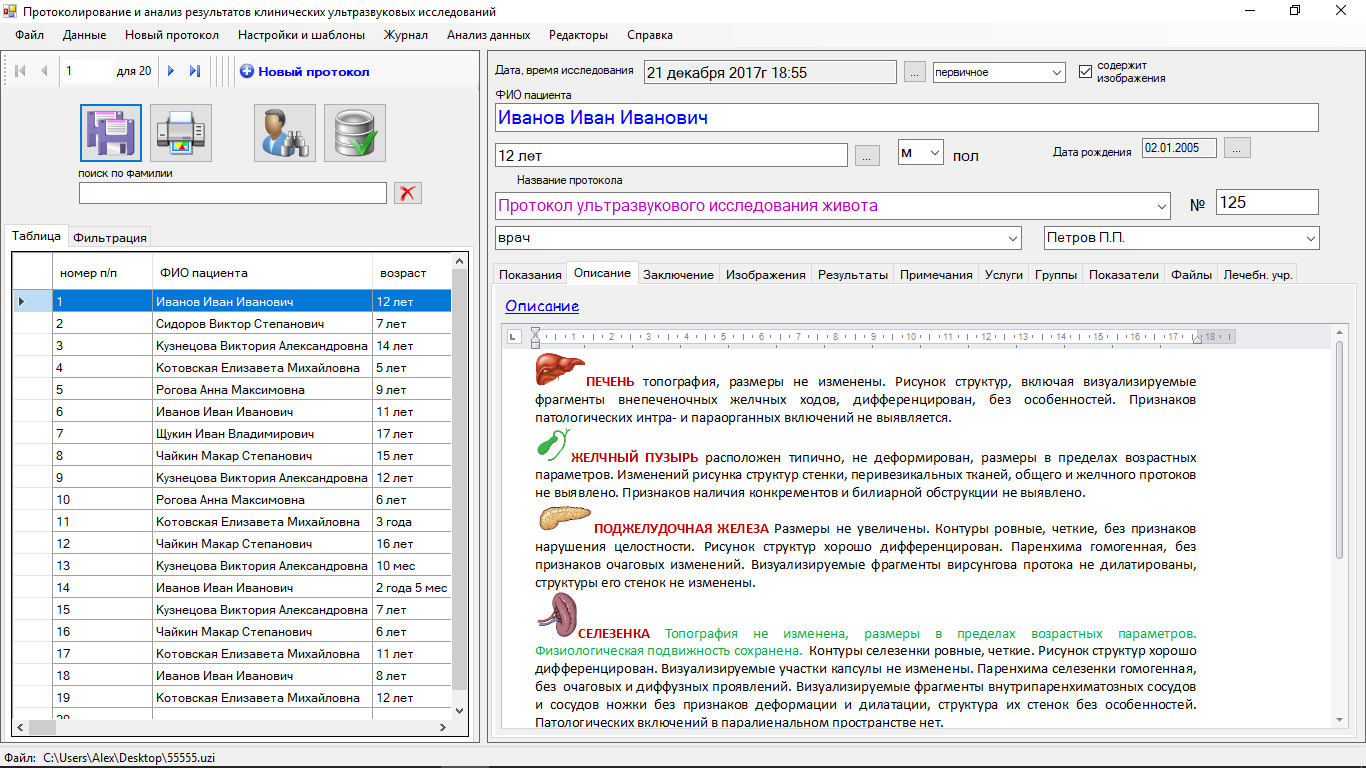Open the patient search binoculars icon

[284, 133]
